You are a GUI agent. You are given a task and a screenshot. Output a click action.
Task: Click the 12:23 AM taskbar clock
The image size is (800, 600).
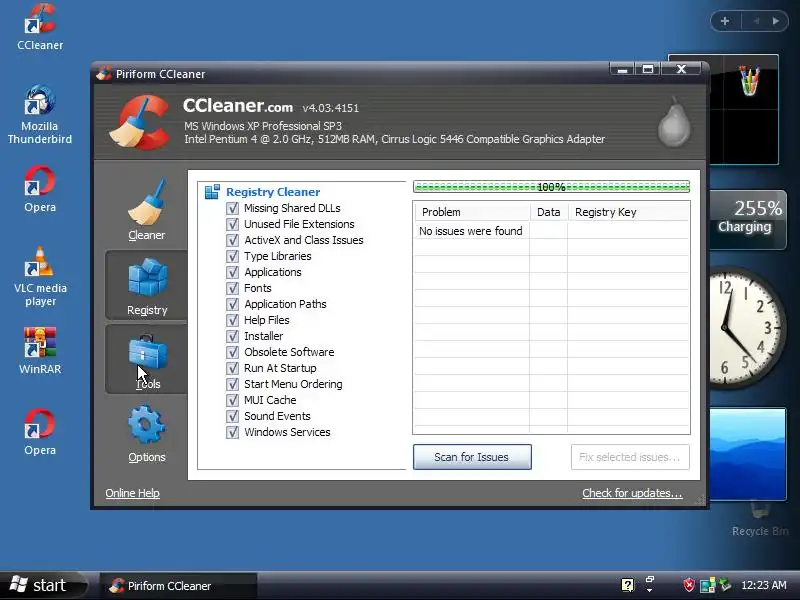[x=763, y=585]
